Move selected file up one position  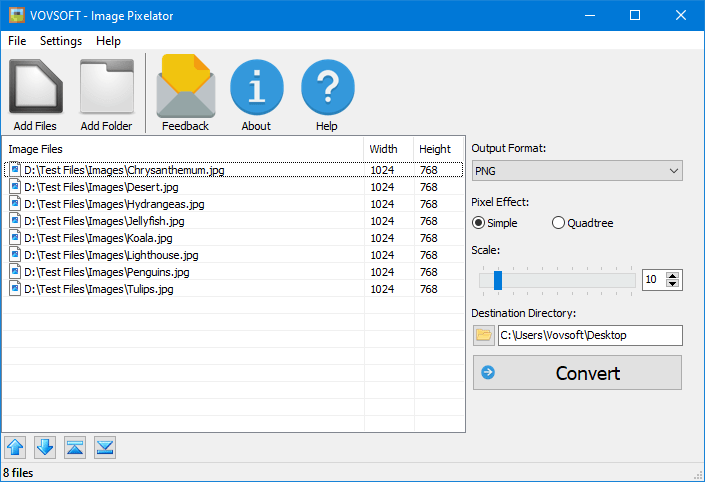[x=15, y=447]
